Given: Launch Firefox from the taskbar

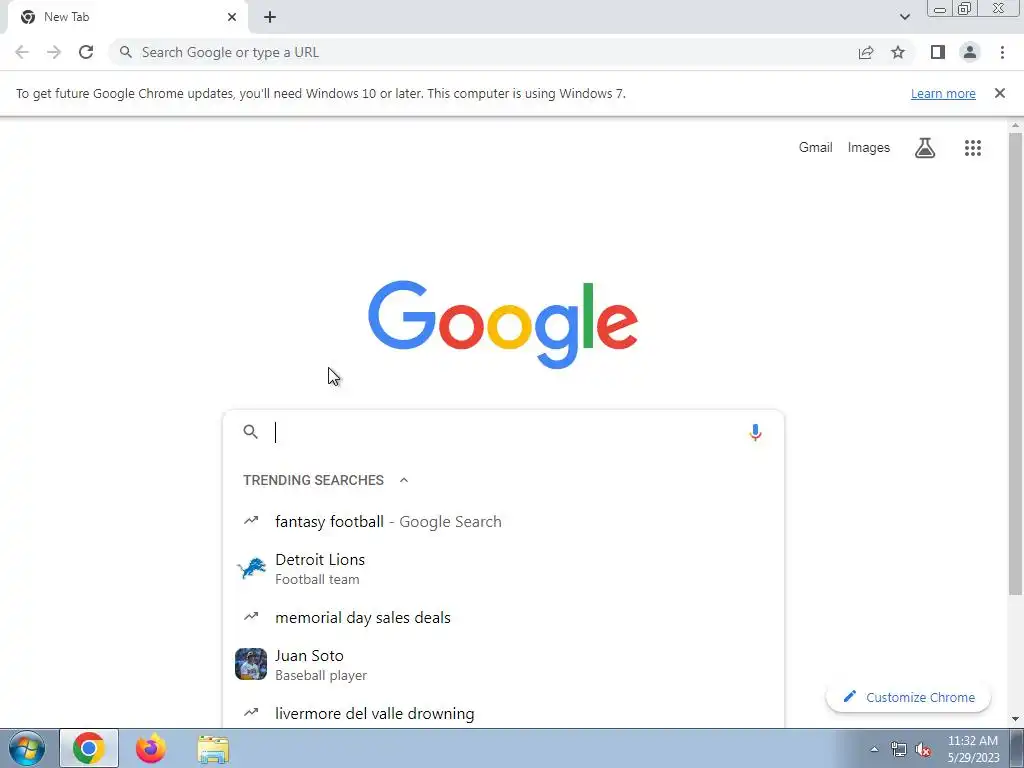Looking at the screenshot, I should (151, 748).
